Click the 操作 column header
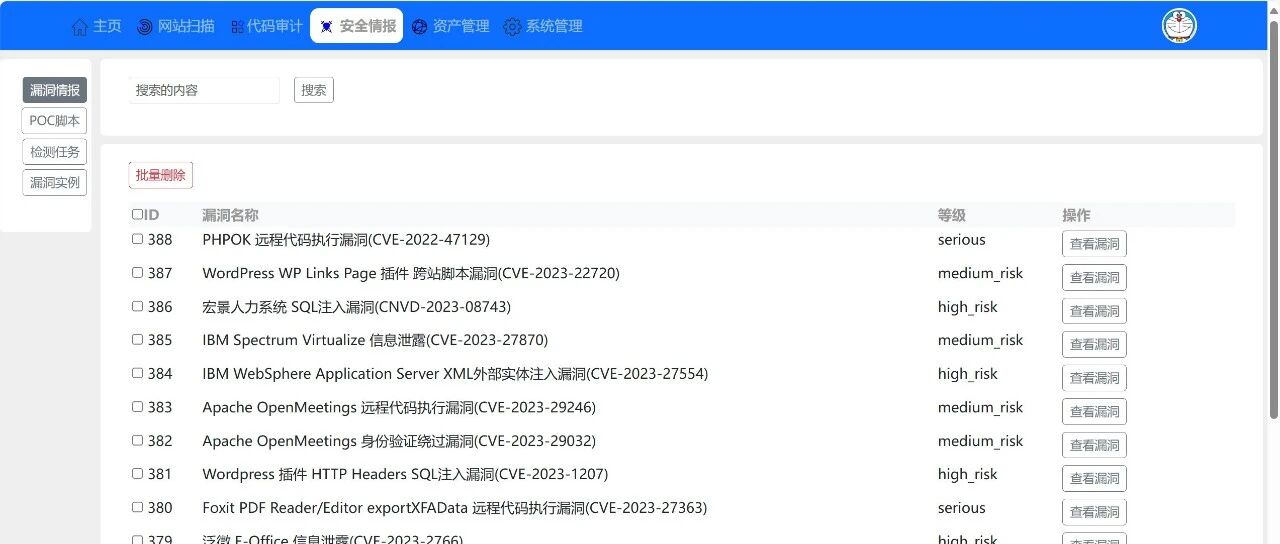This screenshot has width=1280, height=544. (1076, 215)
